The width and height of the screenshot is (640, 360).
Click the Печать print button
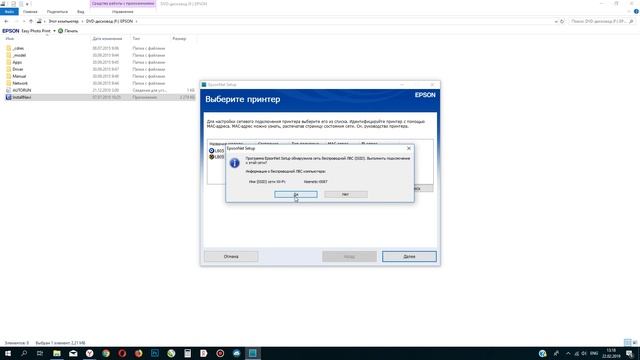68,31
